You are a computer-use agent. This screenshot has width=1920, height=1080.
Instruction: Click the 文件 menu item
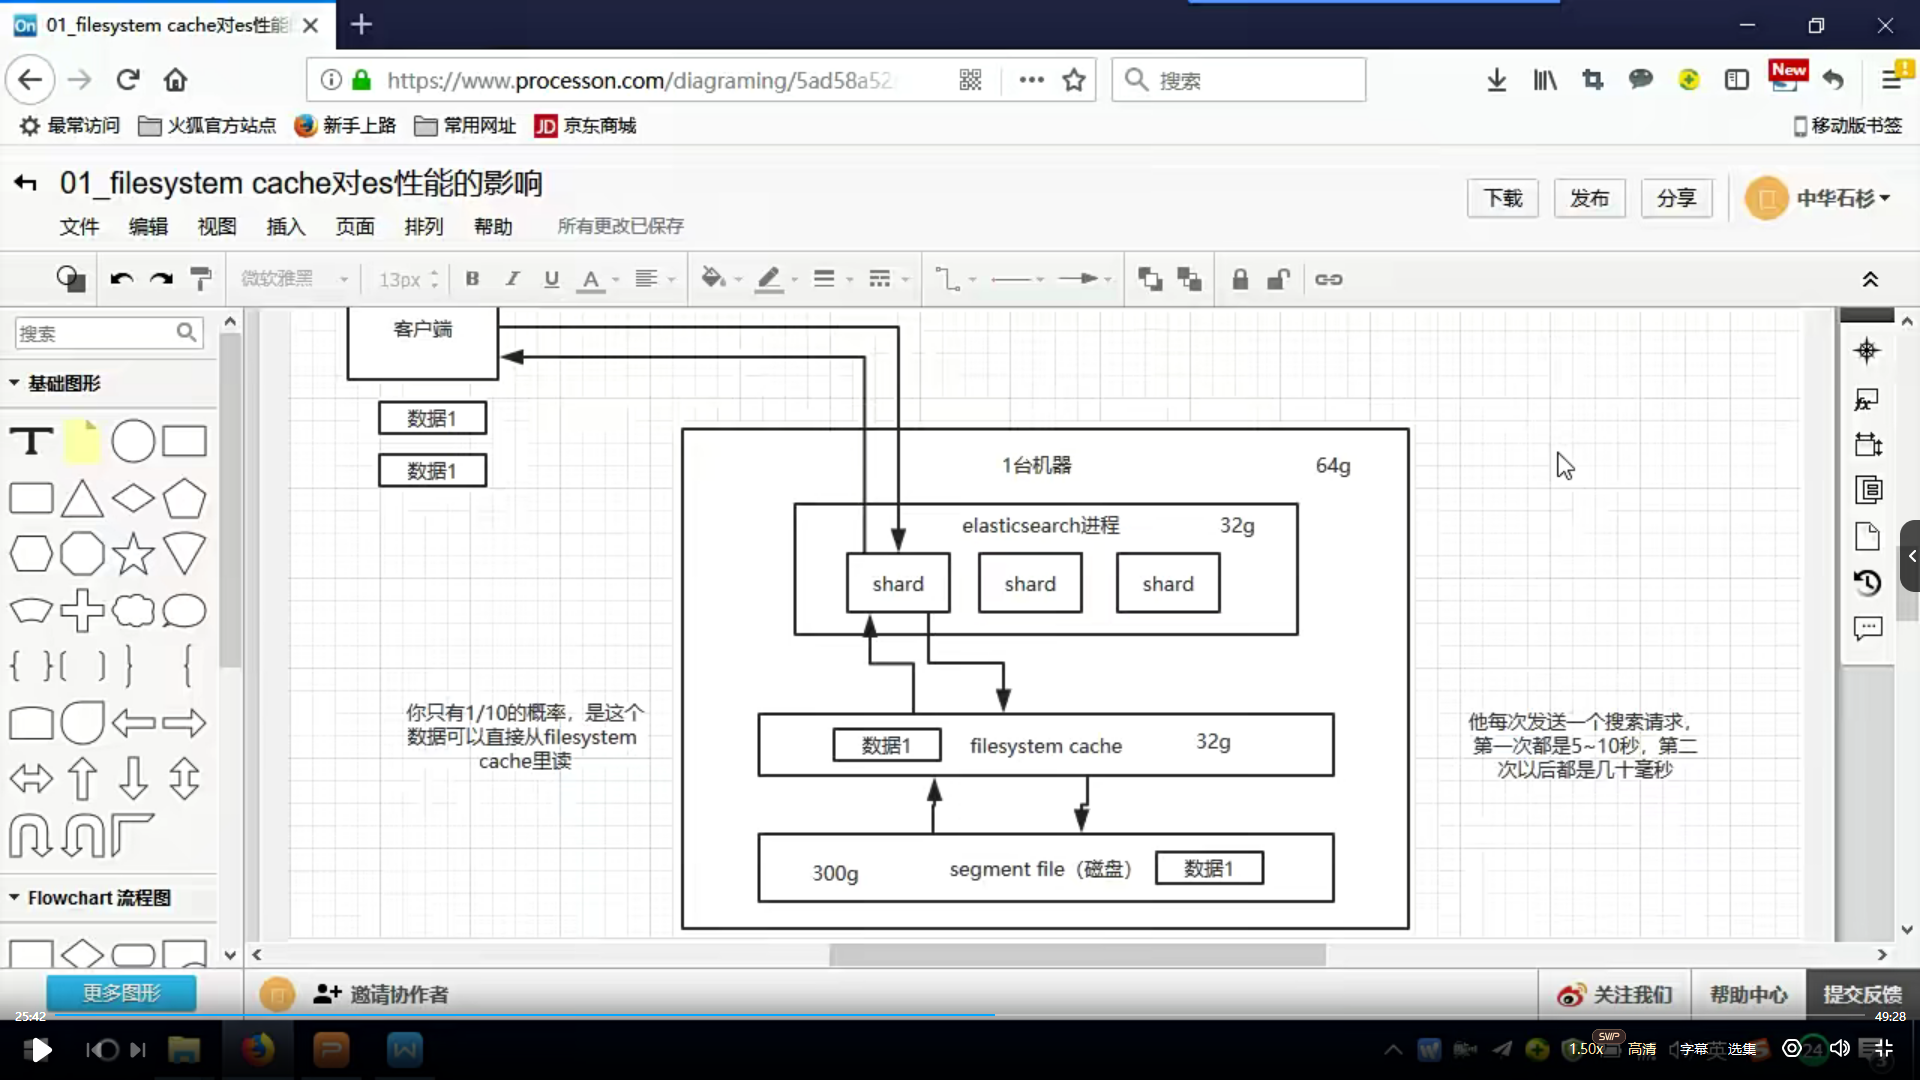coord(78,225)
